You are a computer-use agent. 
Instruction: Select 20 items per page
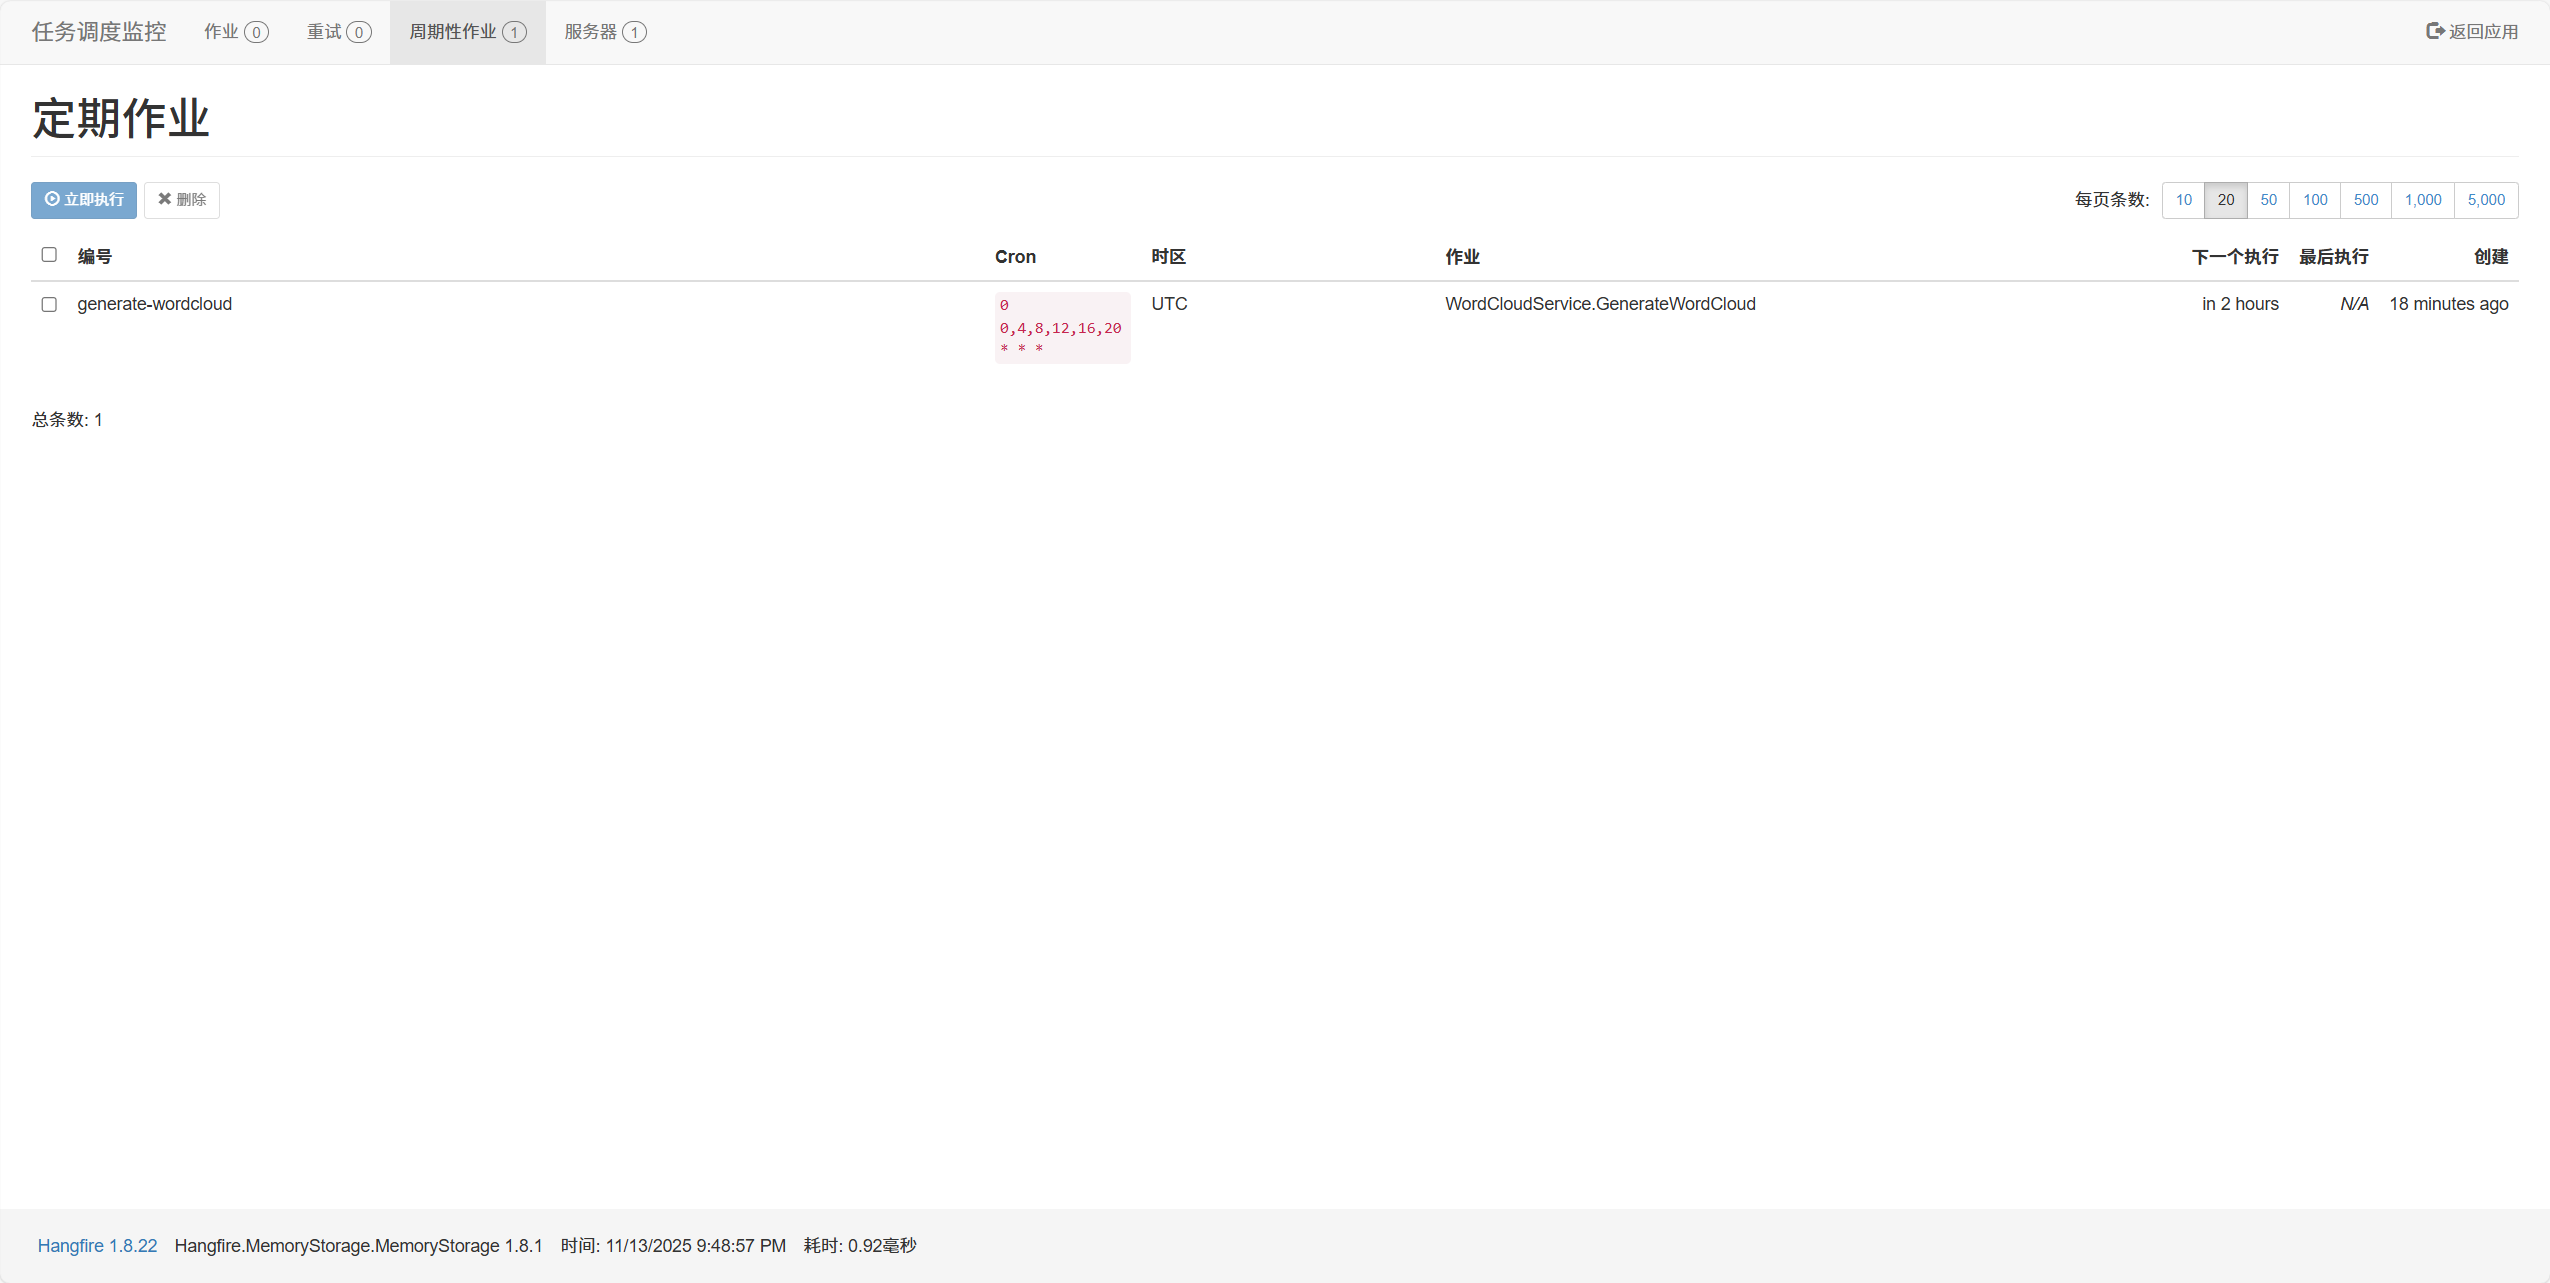(x=2225, y=200)
